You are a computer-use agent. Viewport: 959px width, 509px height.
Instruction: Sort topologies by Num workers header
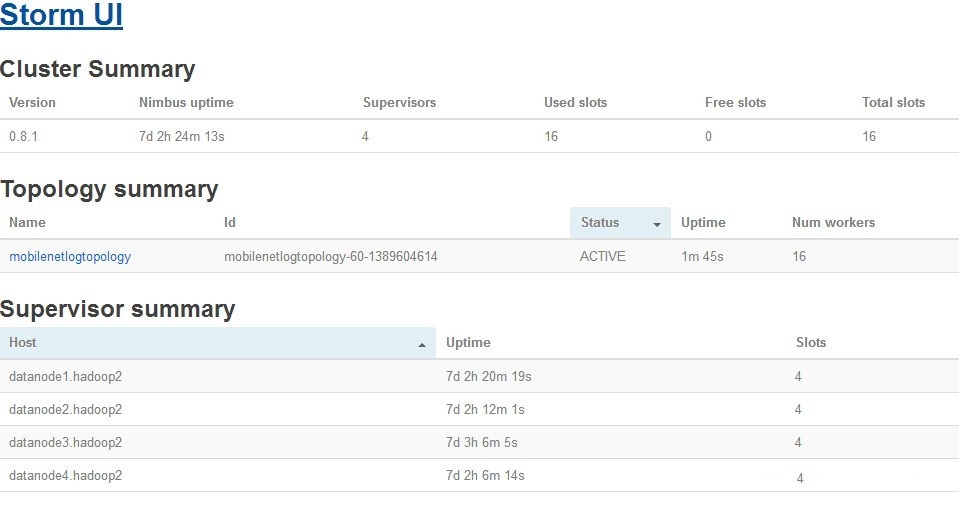[x=833, y=222]
